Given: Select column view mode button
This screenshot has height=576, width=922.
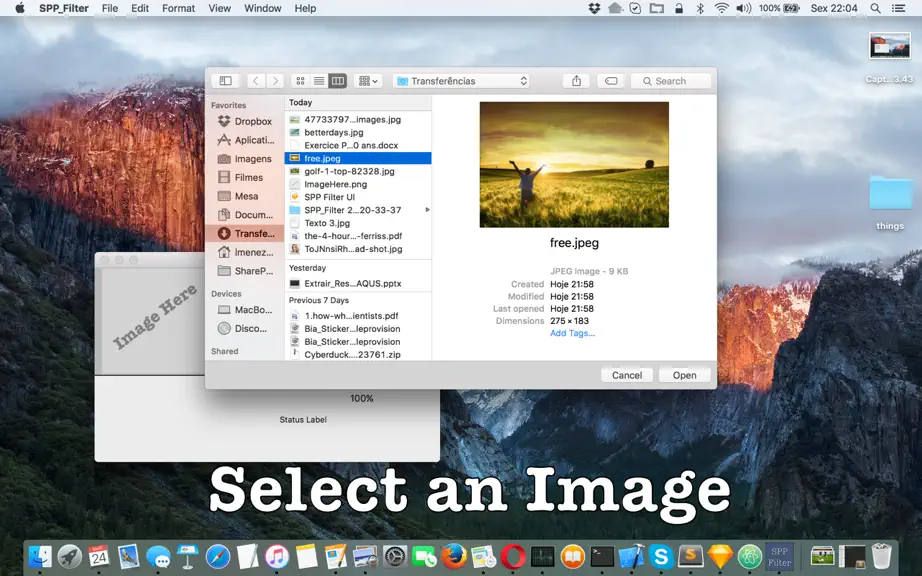Looking at the screenshot, I should (338, 81).
